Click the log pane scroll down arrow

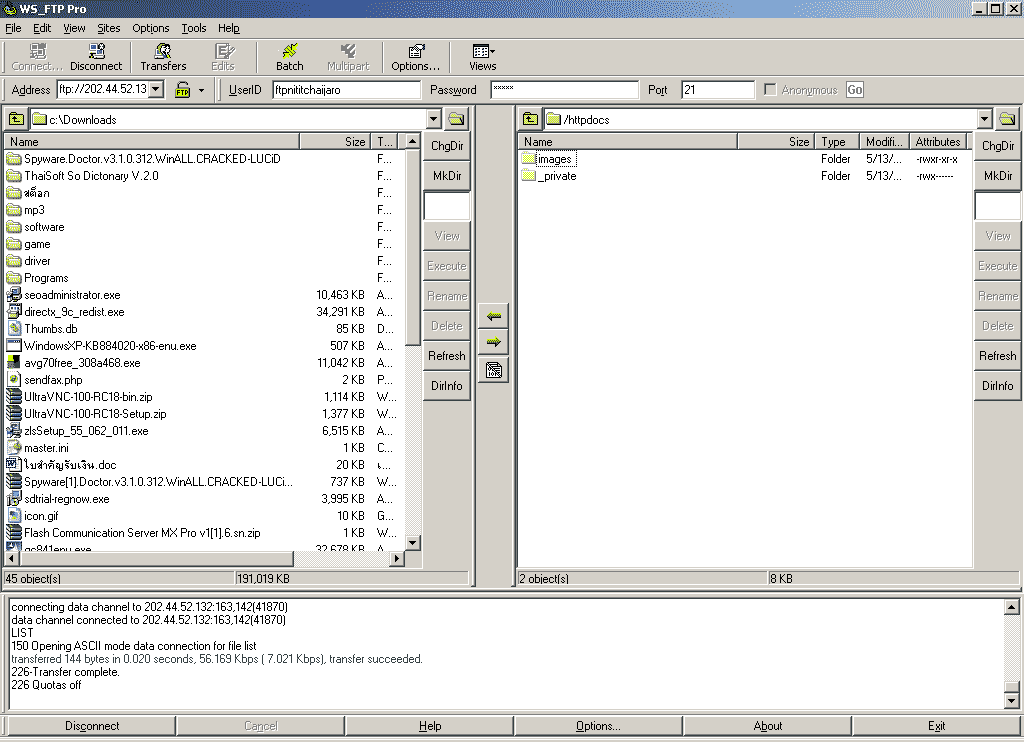[1011, 701]
